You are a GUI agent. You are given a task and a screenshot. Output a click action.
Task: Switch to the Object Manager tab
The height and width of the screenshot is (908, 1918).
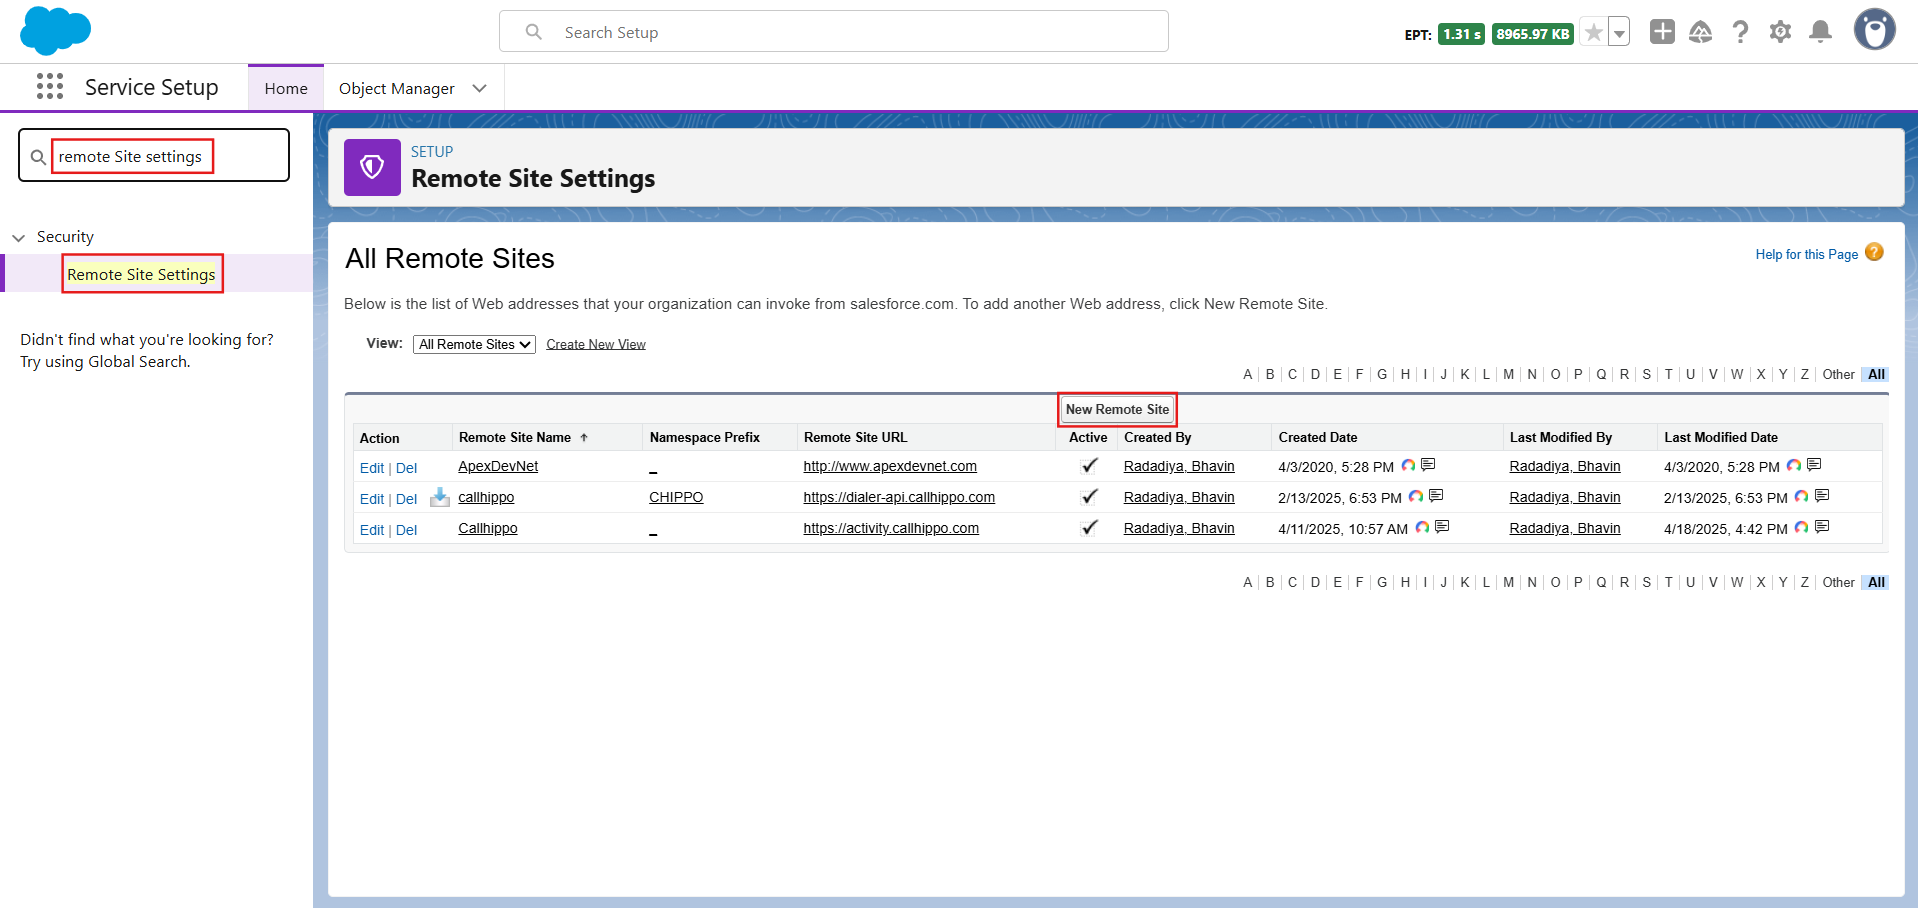(x=397, y=88)
